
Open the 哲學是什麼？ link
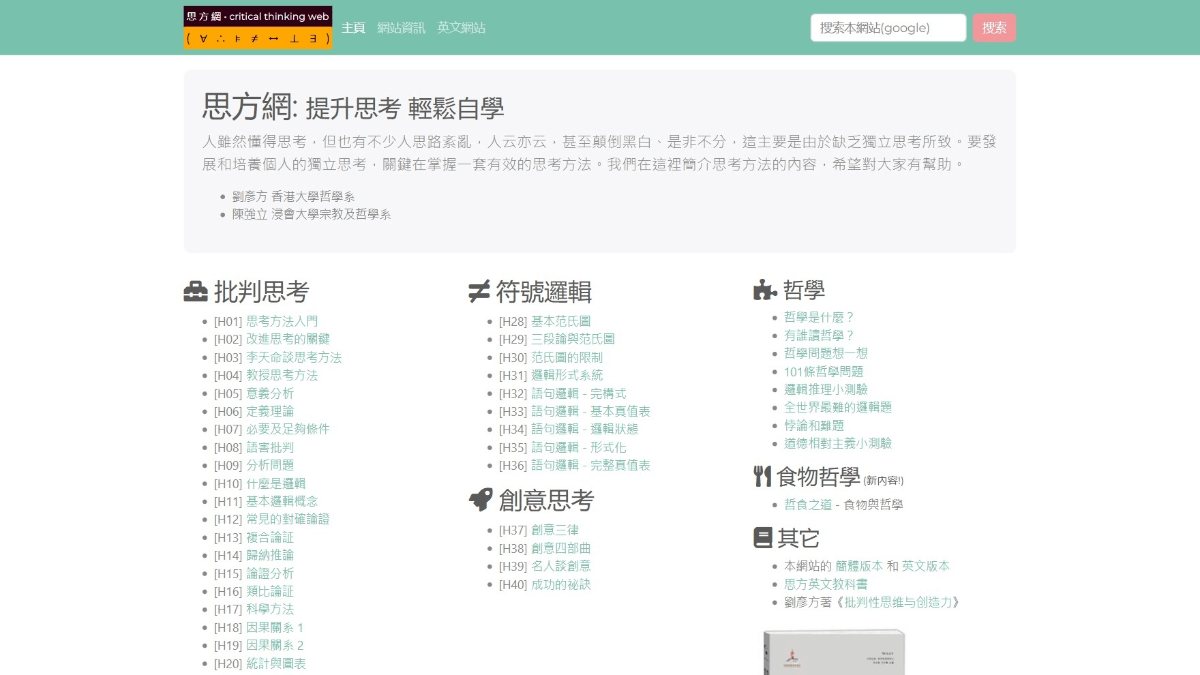[x=819, y=318]
